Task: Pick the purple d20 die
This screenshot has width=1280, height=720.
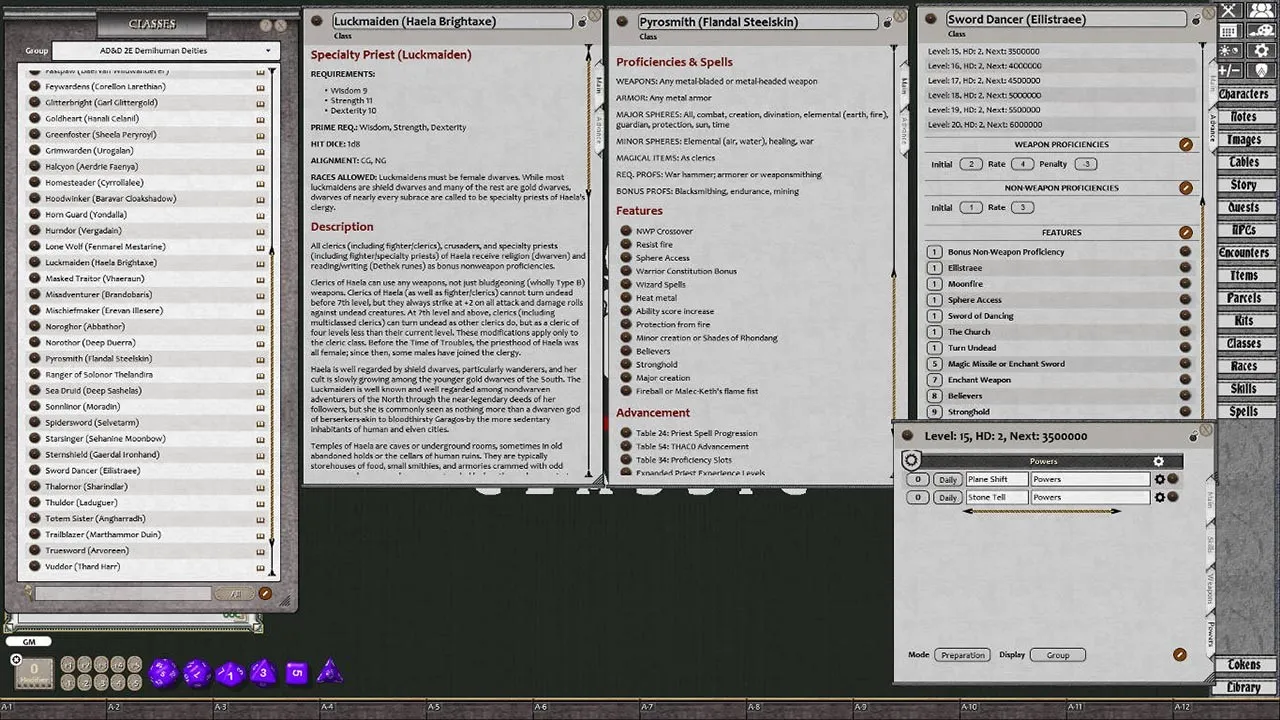Action: (x=163, y=672)
